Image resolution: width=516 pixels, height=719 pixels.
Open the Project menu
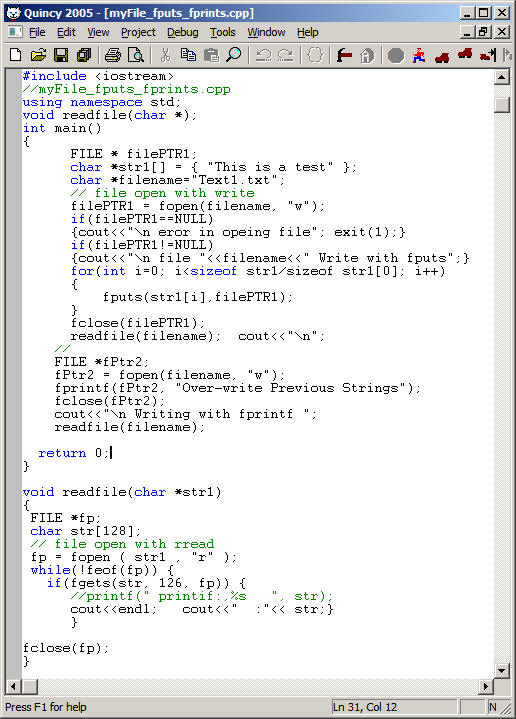coord(139,33)
